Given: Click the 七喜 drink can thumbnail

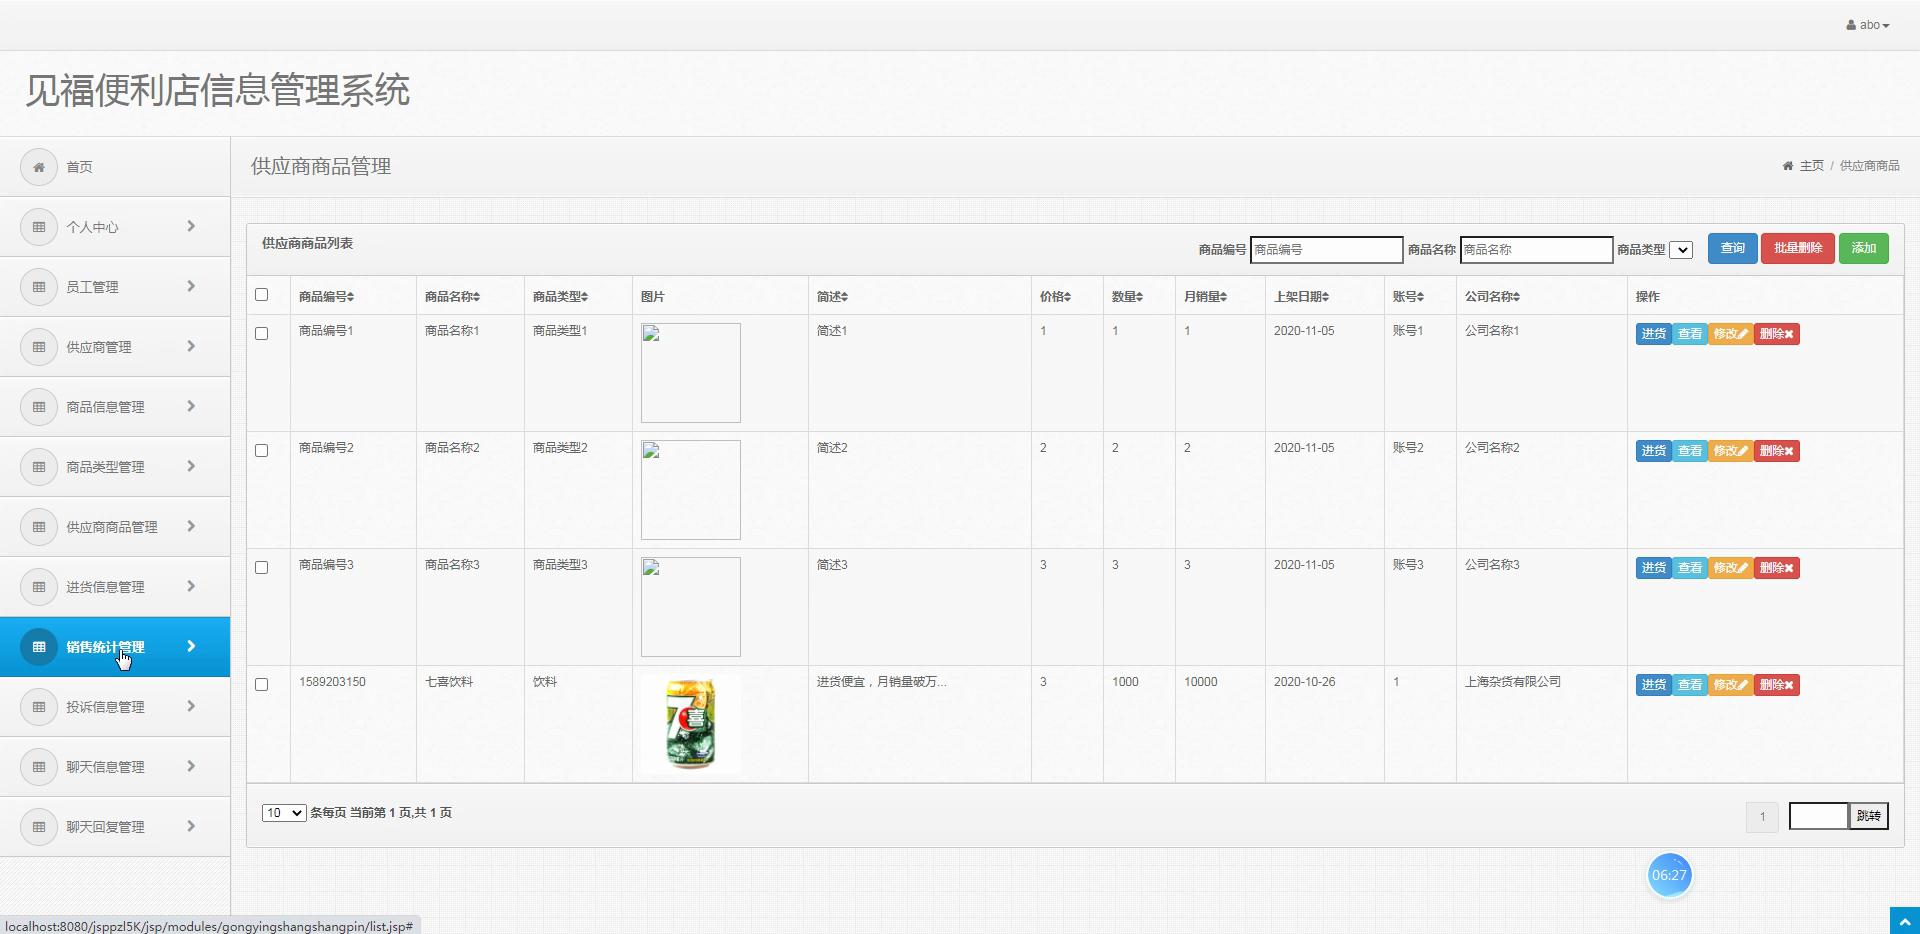Looking at the screenshot, I should click(x=691, y=724).
